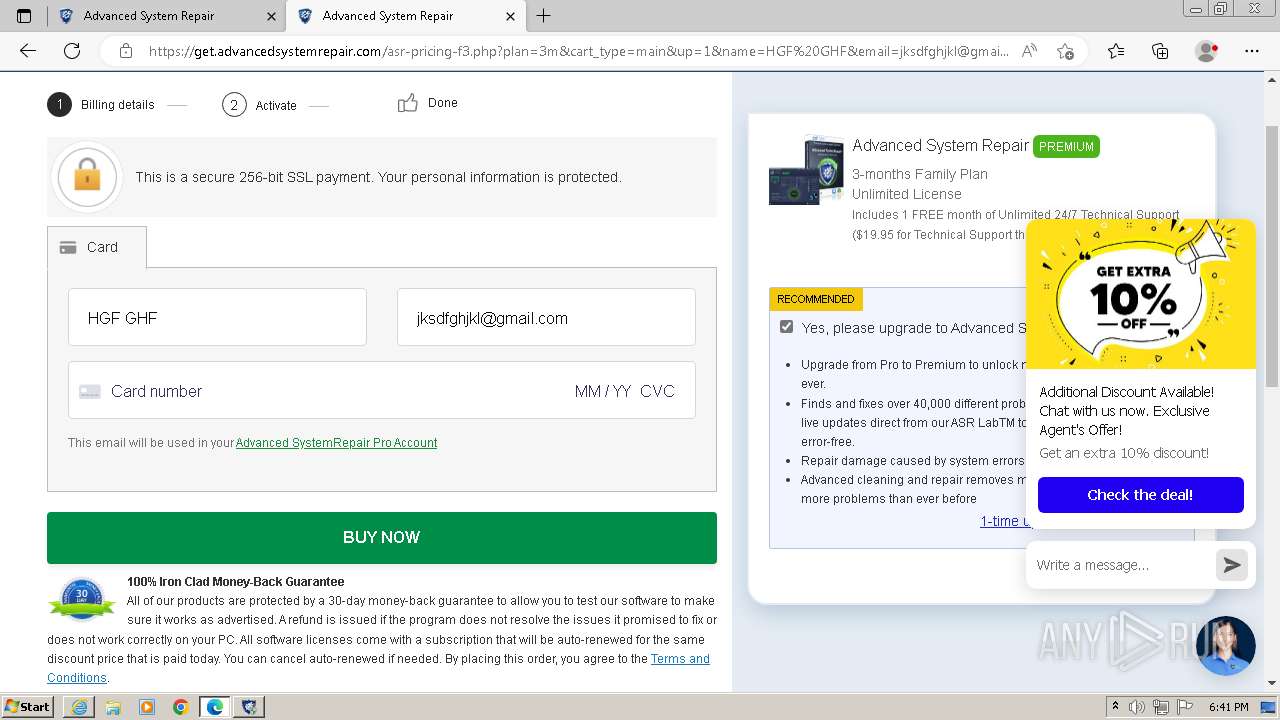Click the SSL padlock icon
1280x720 pixels.
[x=87, y=177]
